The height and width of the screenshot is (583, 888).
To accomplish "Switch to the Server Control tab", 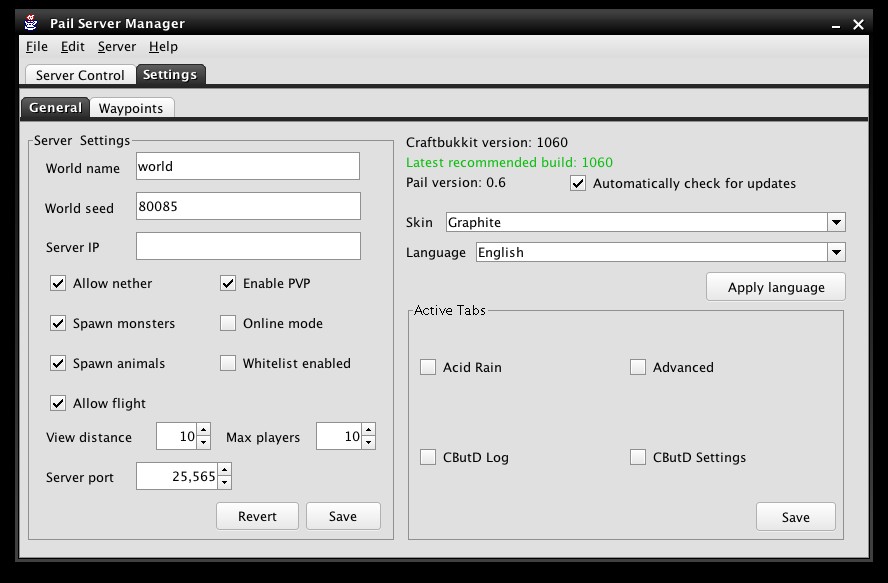I will pyautogui.click(x=80, y=75).
